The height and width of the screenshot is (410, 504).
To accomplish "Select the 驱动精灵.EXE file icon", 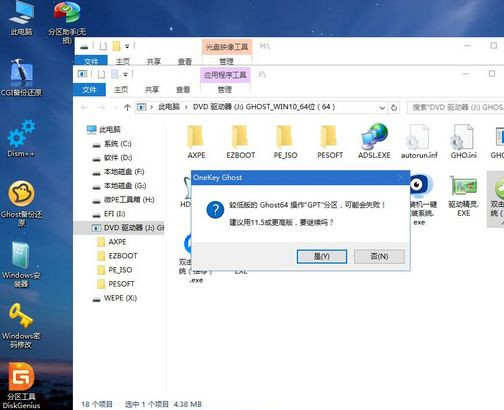I will click(x=463, y=197).
